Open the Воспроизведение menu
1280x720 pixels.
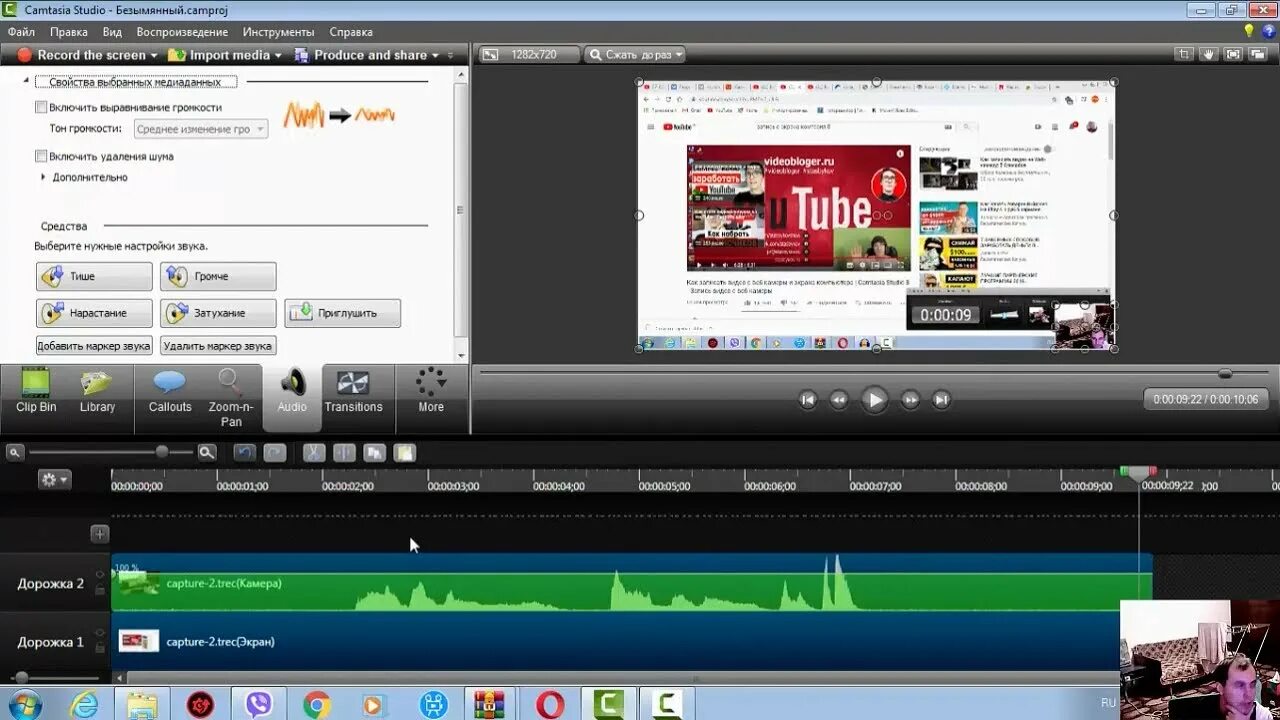(x=182, y=32)
